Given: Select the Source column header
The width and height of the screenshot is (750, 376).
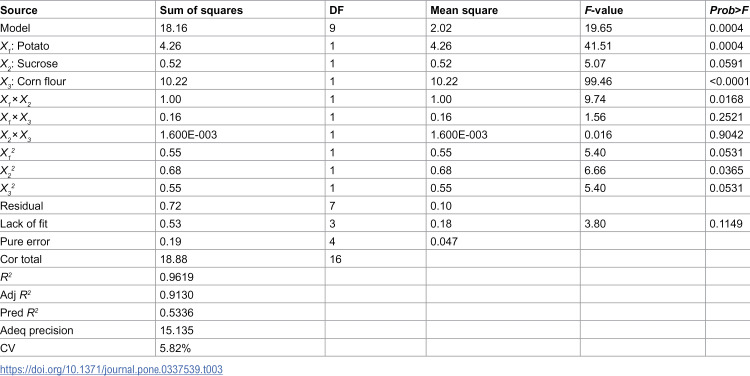Looking at the screenshot, I should (19, 10).
